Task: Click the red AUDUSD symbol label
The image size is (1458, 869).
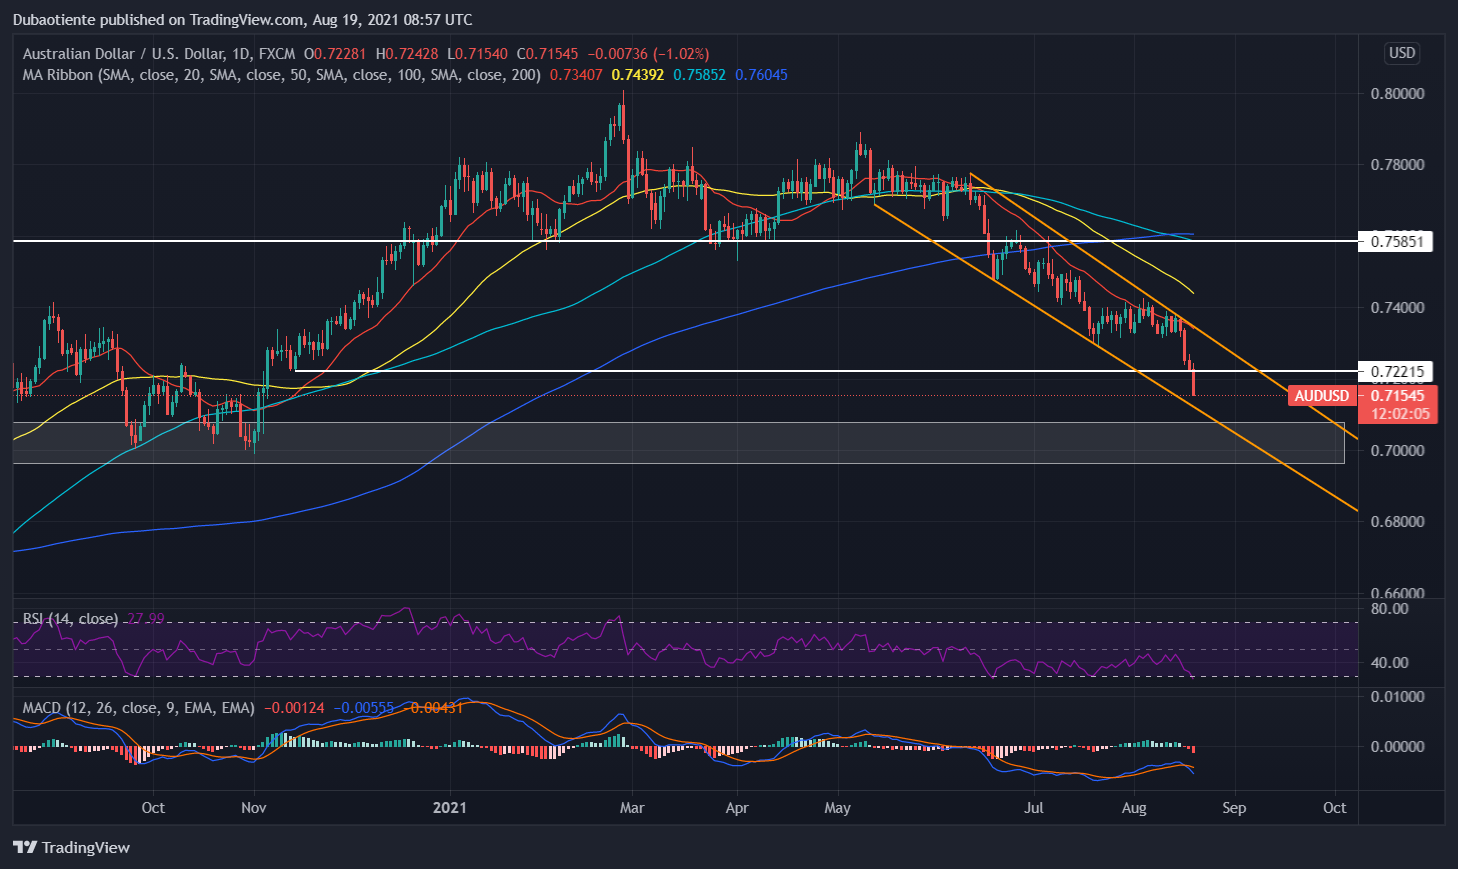Action: pyautogui.click(x=1322, y=396)
